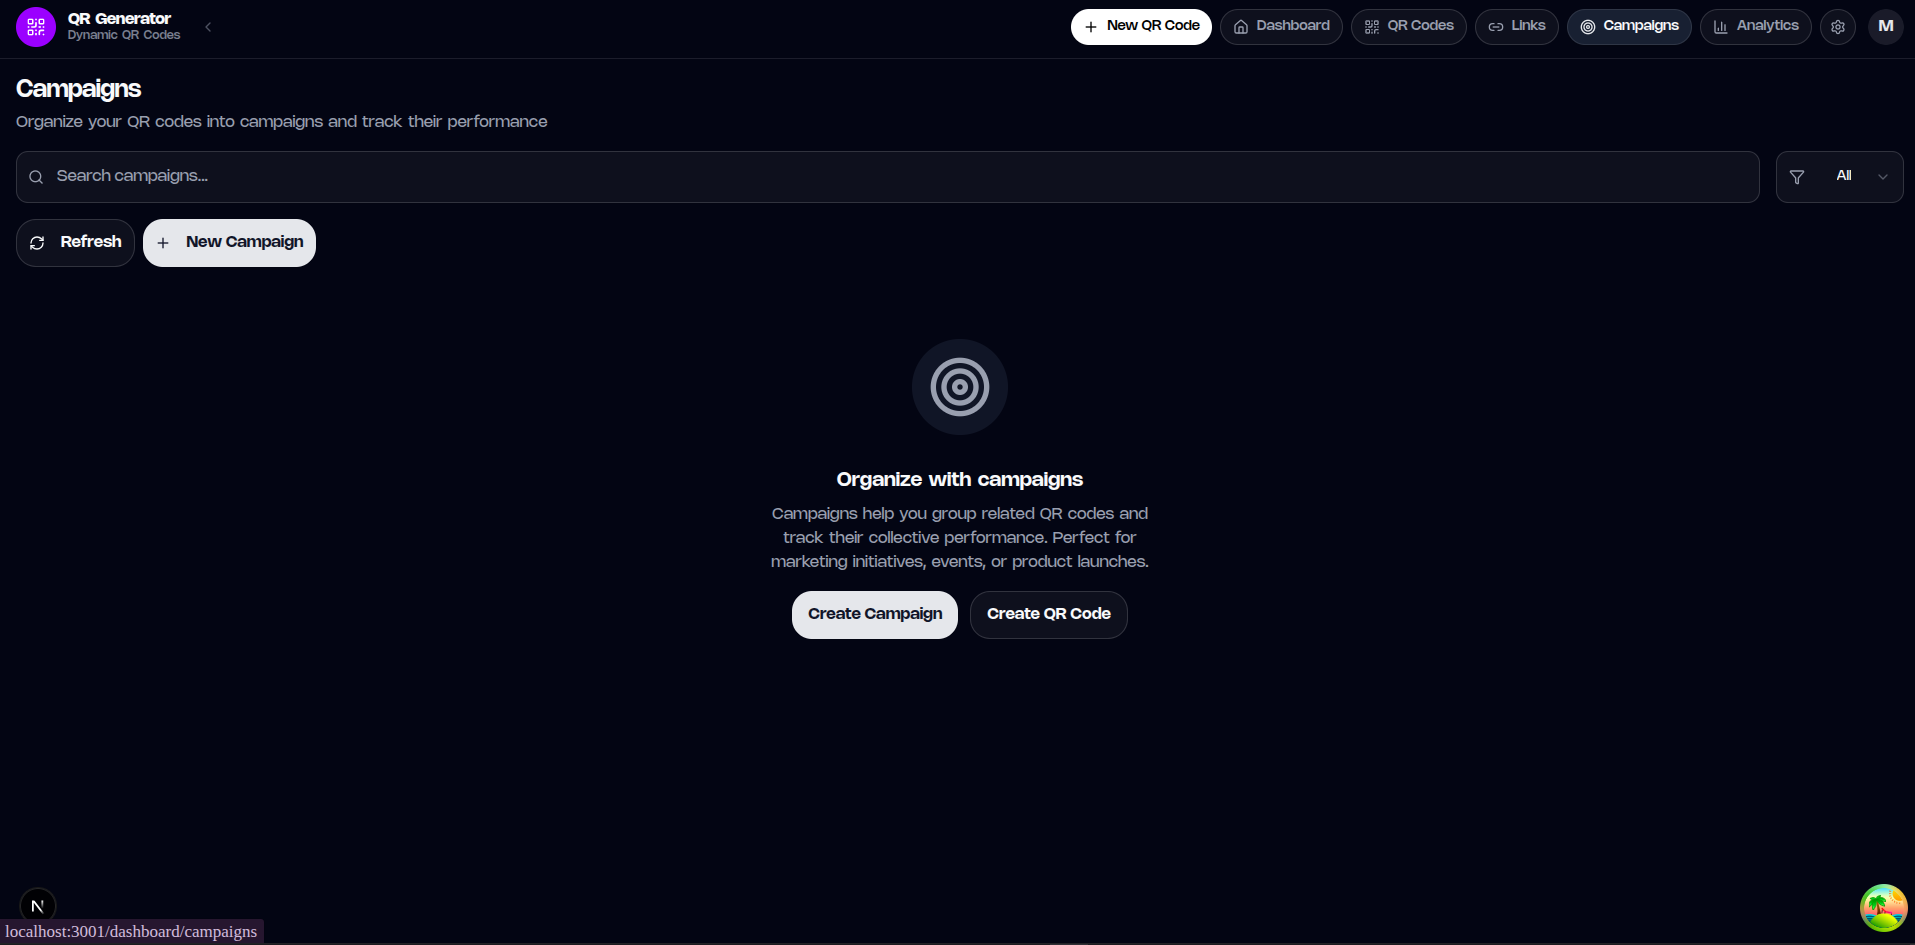The width and height of the screenshot is (1915, 945).
Task: Open the user avatar labeled M
Action: [1885, 27]
